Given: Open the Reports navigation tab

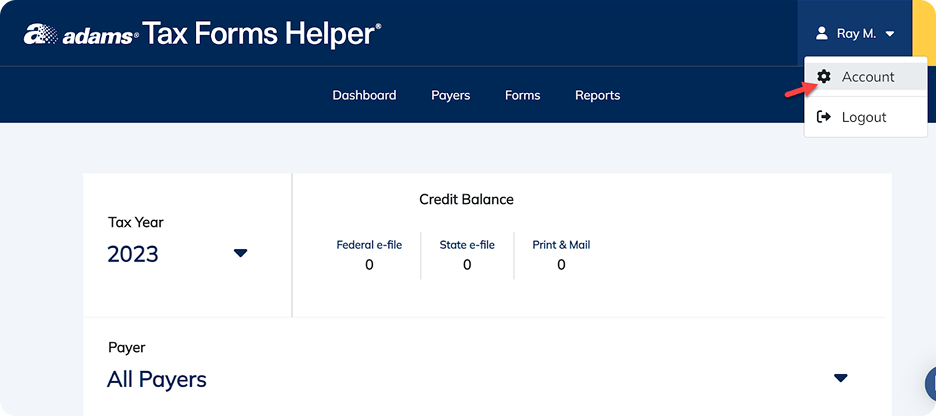Looking at the screenshot, I should click(x=598, y=95).
